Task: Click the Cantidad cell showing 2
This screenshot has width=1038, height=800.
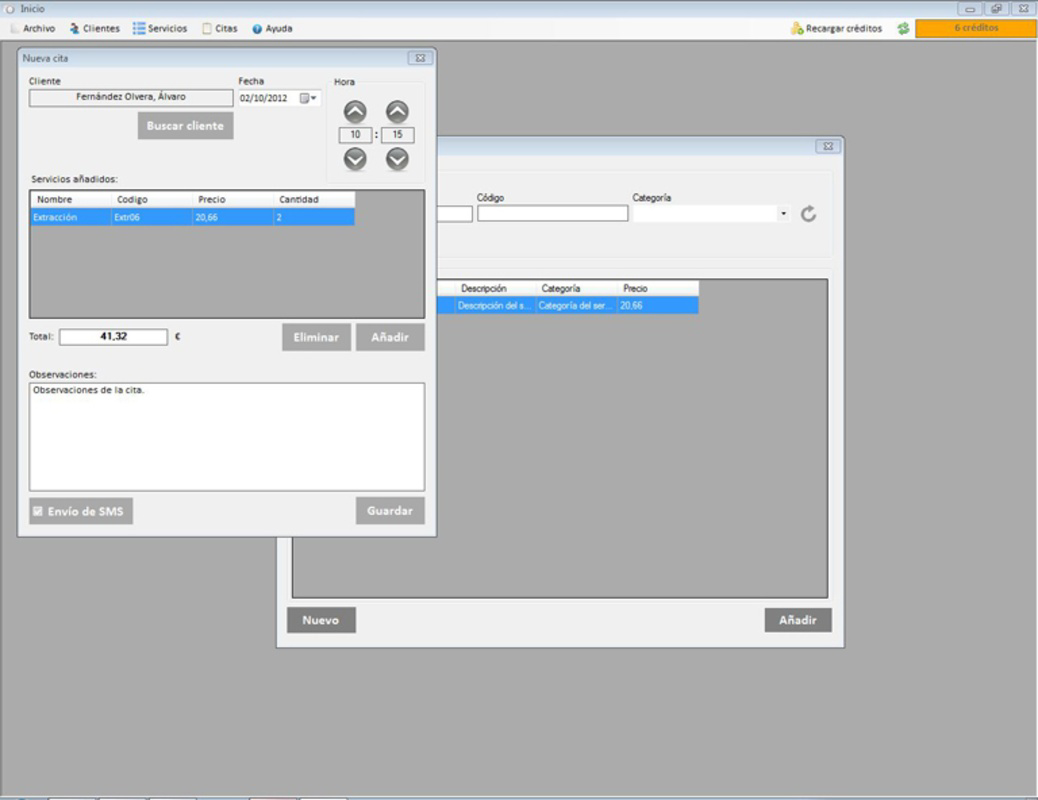Action: tap(314, 217)
